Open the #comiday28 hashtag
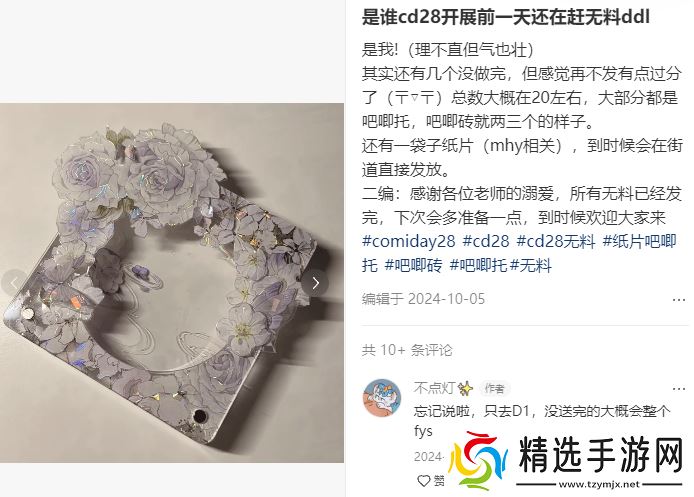 click(x=409, y=241)
